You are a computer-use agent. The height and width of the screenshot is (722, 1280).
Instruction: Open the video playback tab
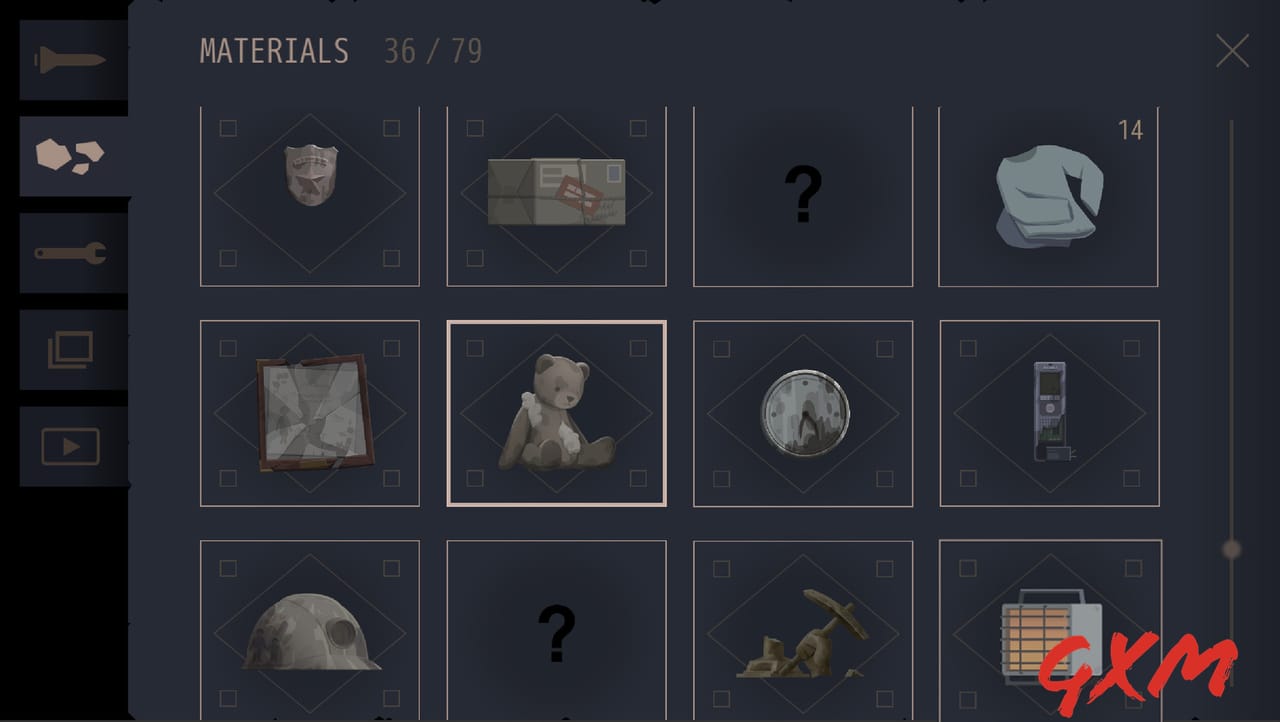click(x=73, y=447)
